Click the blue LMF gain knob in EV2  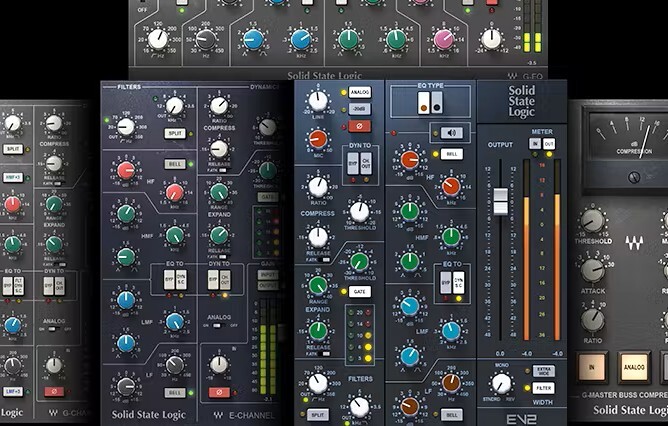click(x=410, y=306)
